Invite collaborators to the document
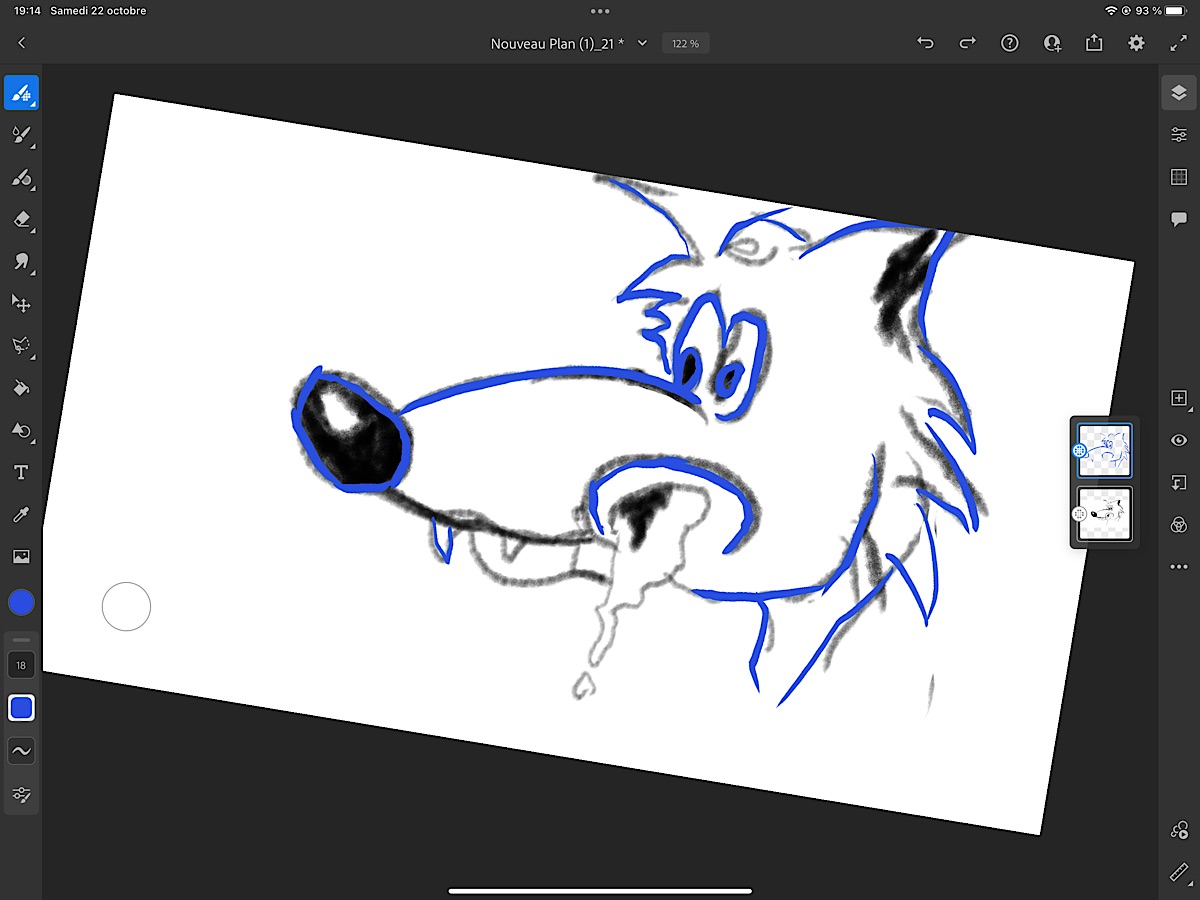Screen dimensions: 1200x900 click(x=1052, y=43)
